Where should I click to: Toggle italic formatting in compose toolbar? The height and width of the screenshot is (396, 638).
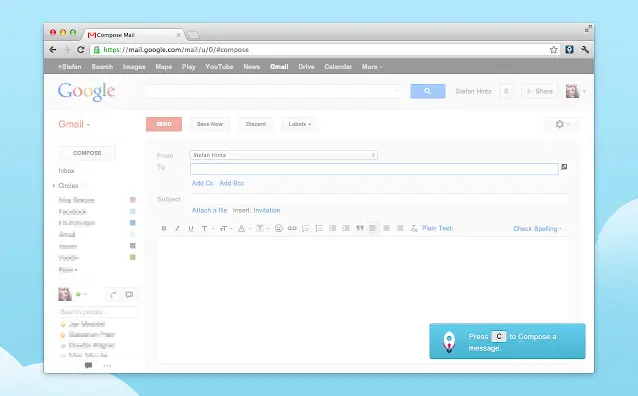point(177,228)
